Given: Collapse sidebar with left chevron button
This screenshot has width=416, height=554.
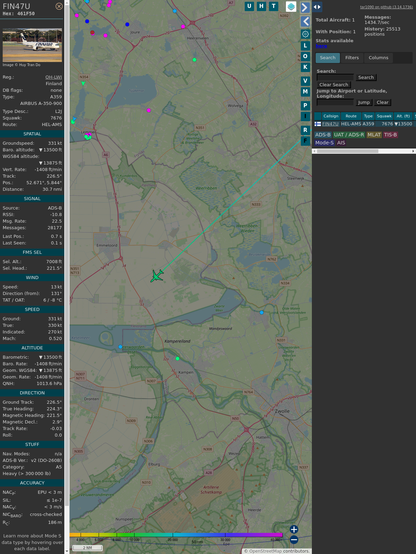Looking at the screenshot, I should [x=305, y=22].
